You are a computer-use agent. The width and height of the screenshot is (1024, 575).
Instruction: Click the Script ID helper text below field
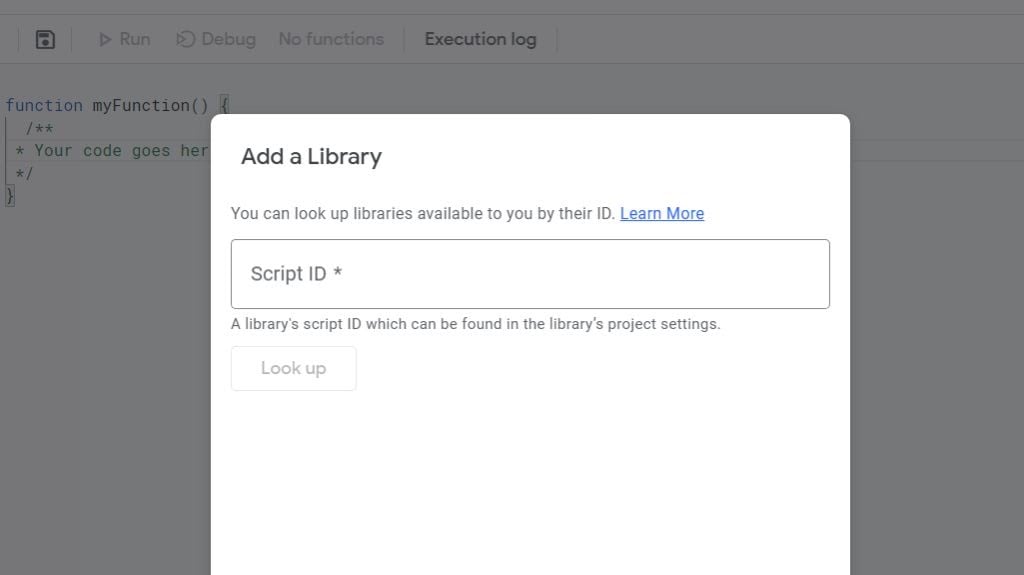coord(475,324)
